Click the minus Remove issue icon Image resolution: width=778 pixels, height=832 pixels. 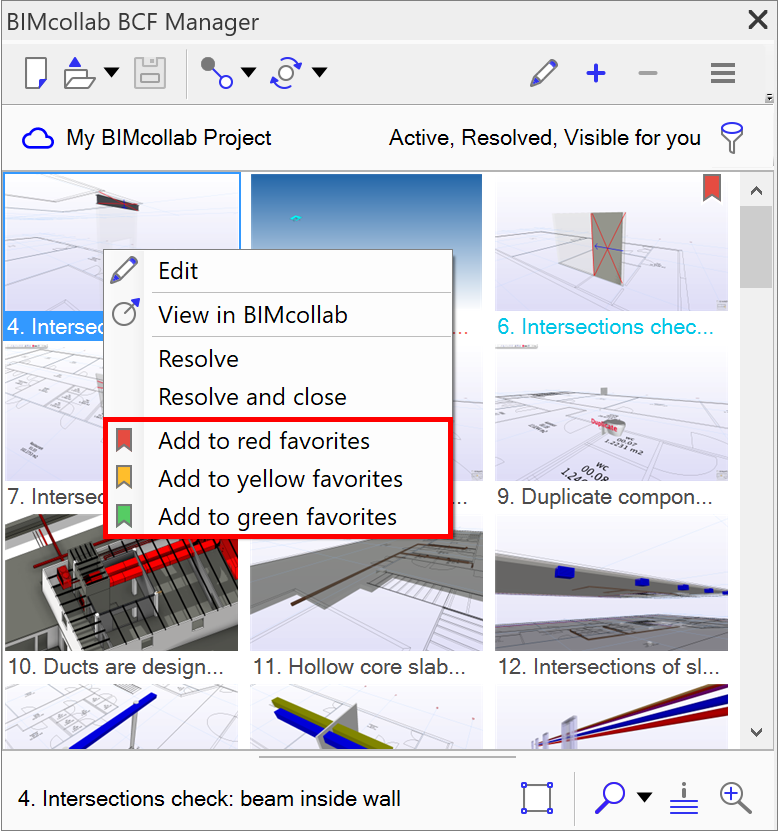tap(648, 73)
